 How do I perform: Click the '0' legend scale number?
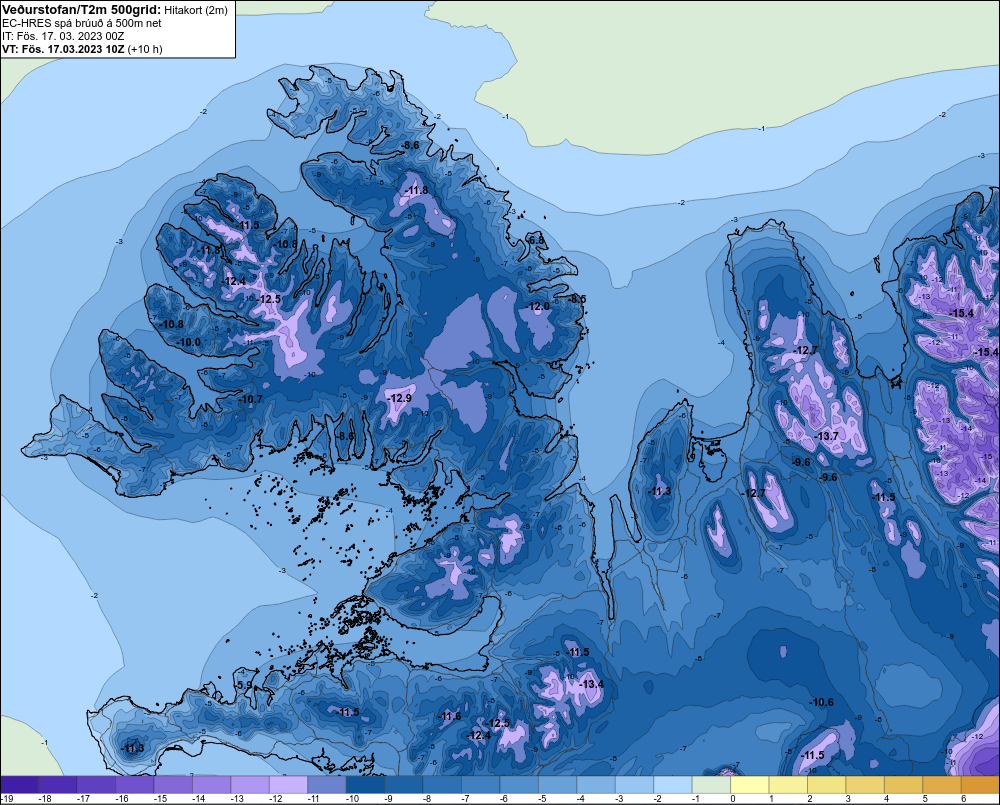pyautogui.click(x=733, y=799)
